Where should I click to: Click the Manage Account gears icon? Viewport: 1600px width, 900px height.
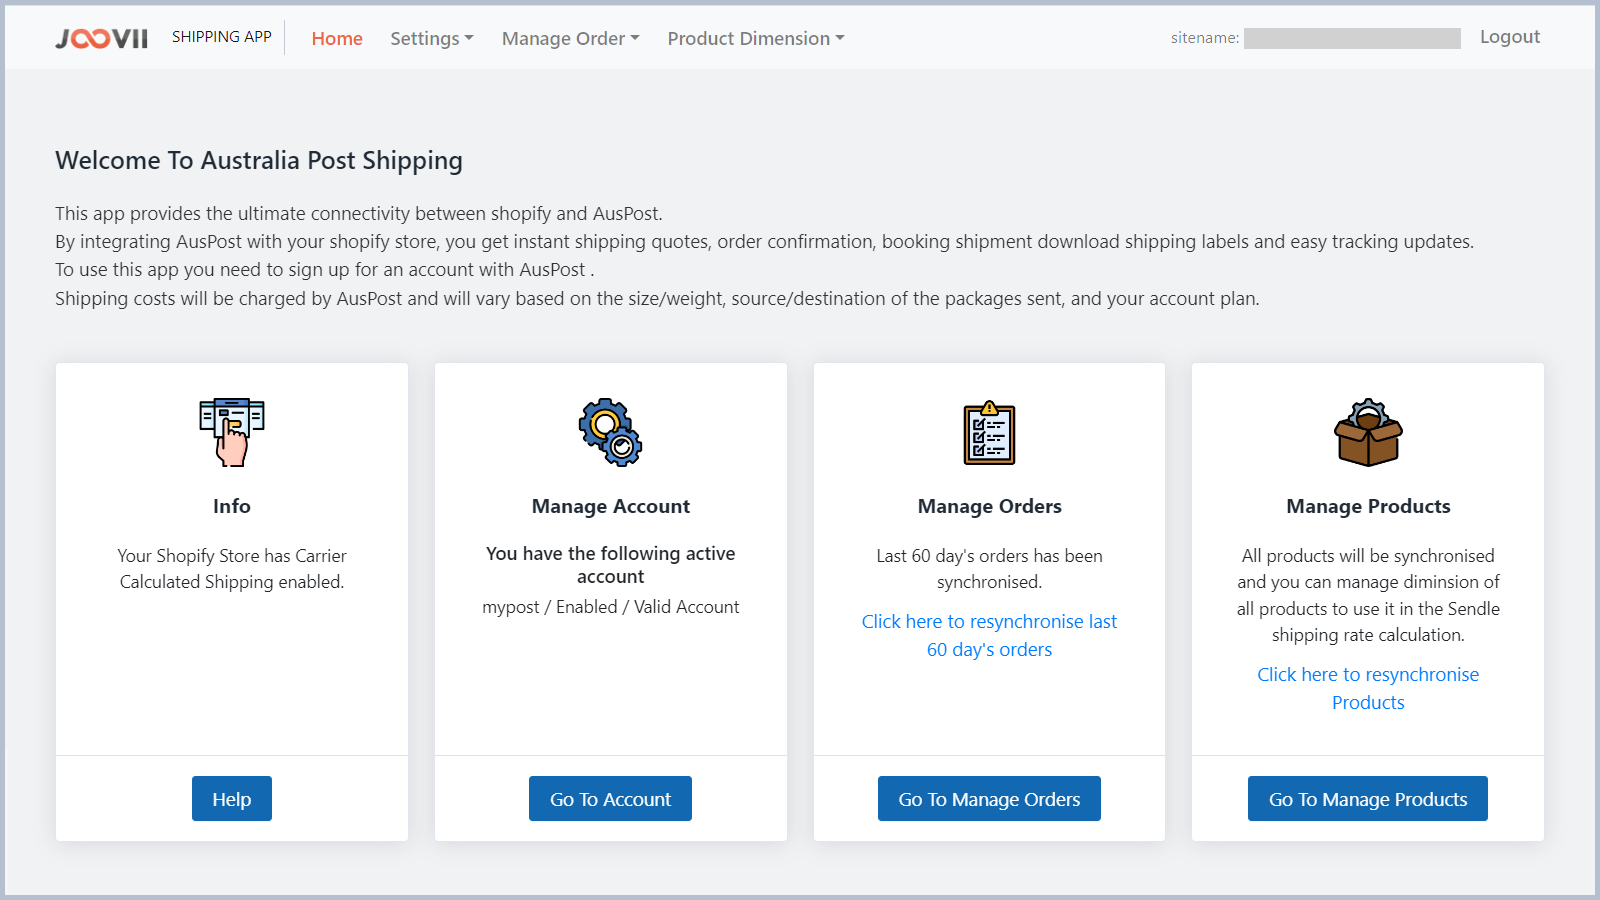click(x=610, y=433)
